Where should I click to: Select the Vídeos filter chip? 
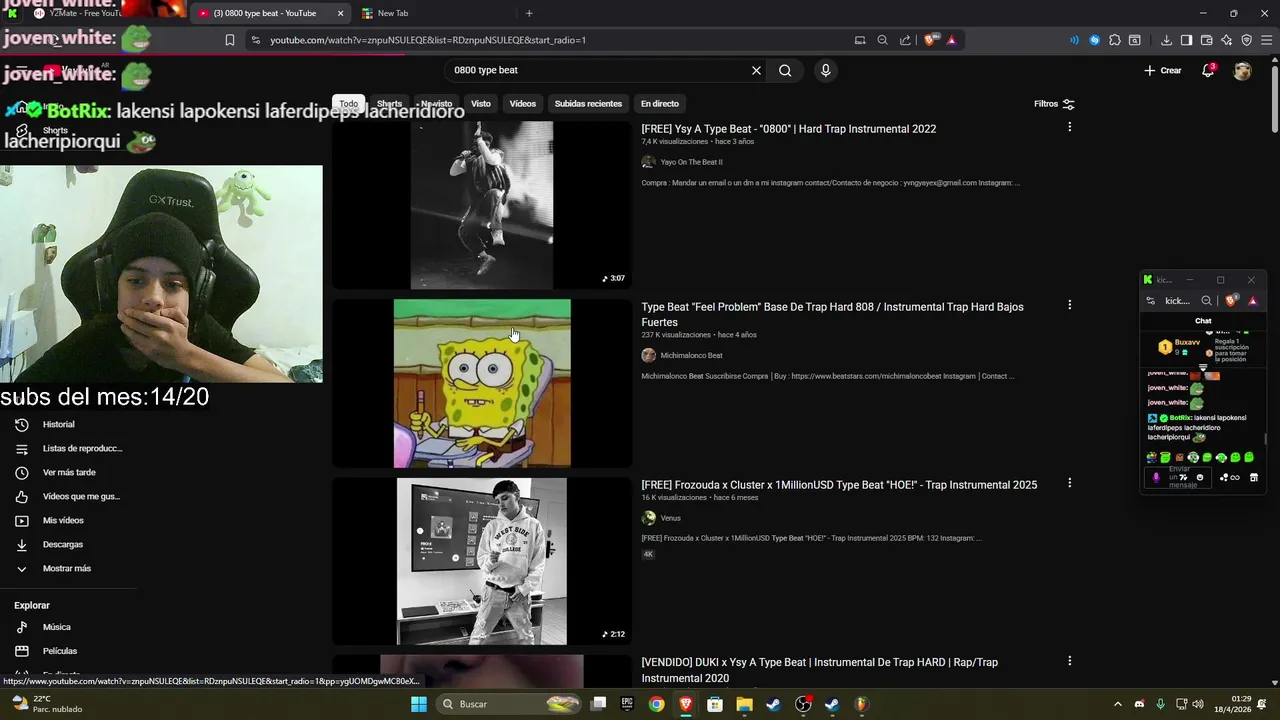[x=523, y=104]
